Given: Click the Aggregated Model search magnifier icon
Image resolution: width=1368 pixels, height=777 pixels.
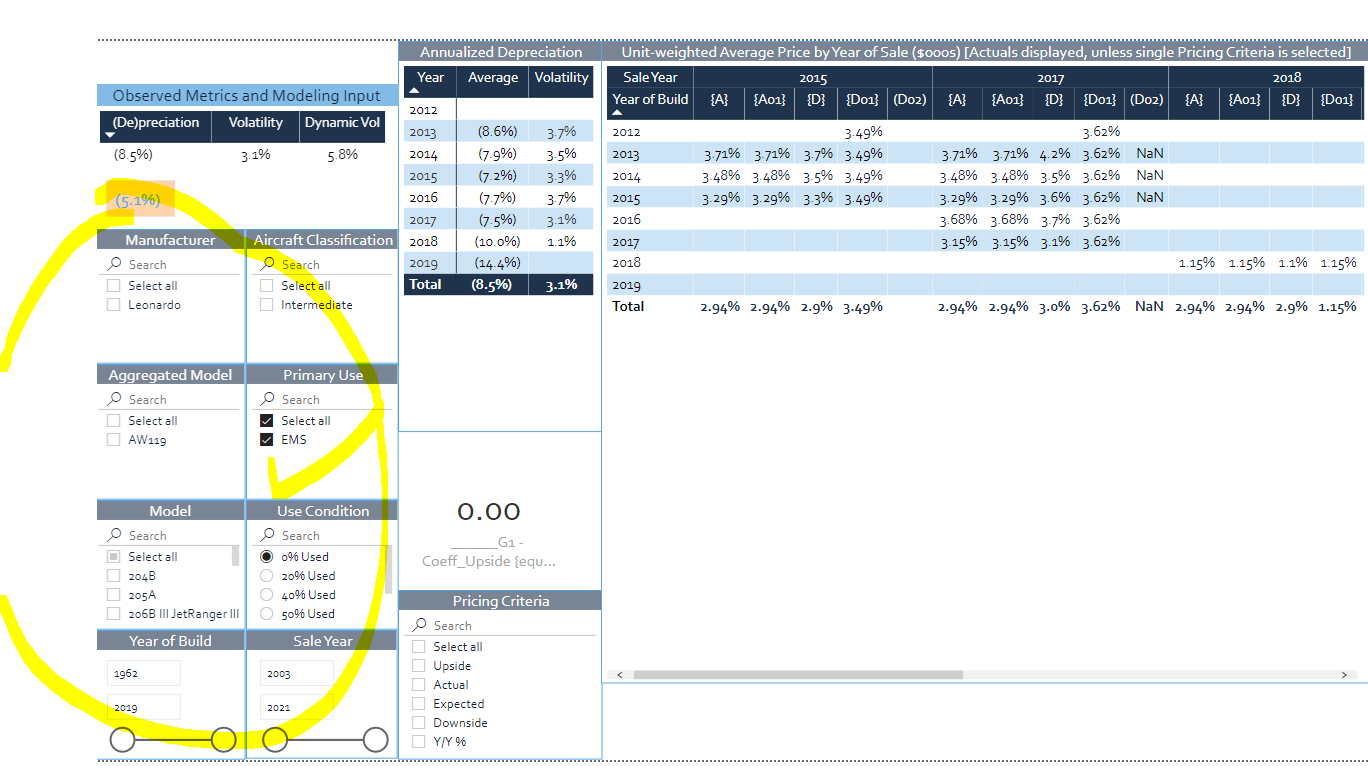Looking at the screenshot, I should tap(115, 399).
